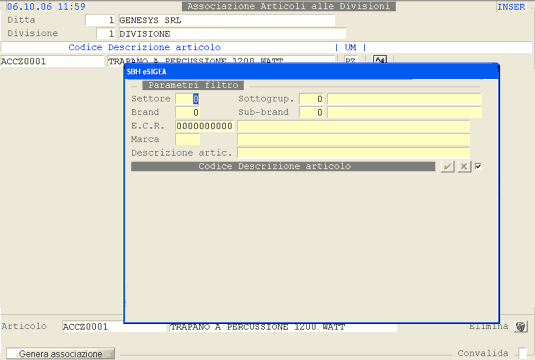535x360 pixels.
Task: Click the Divisione number field
Action: (106, 34)
